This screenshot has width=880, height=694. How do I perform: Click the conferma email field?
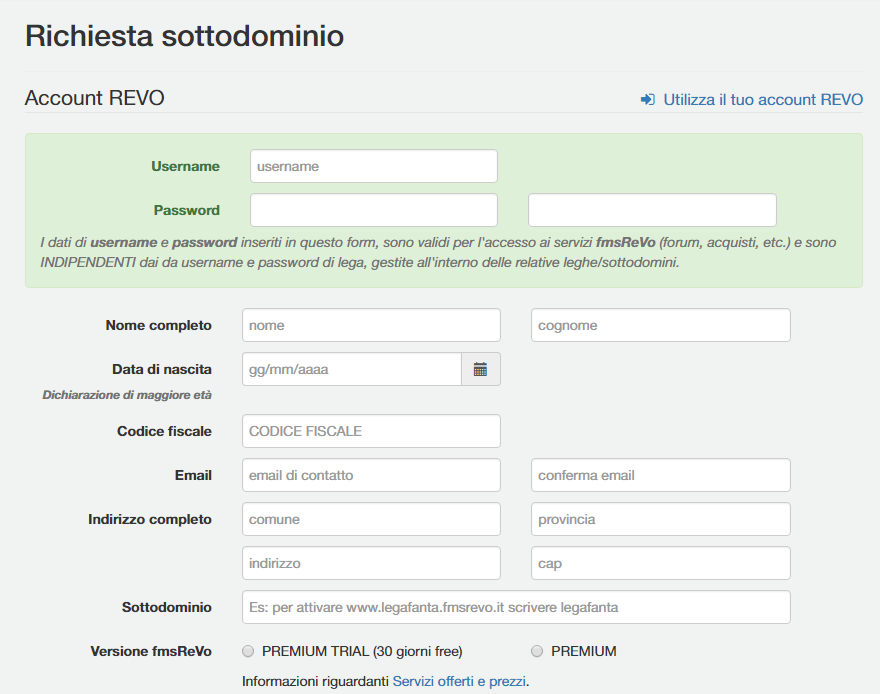pyautogui.click(x=660, y=475)
